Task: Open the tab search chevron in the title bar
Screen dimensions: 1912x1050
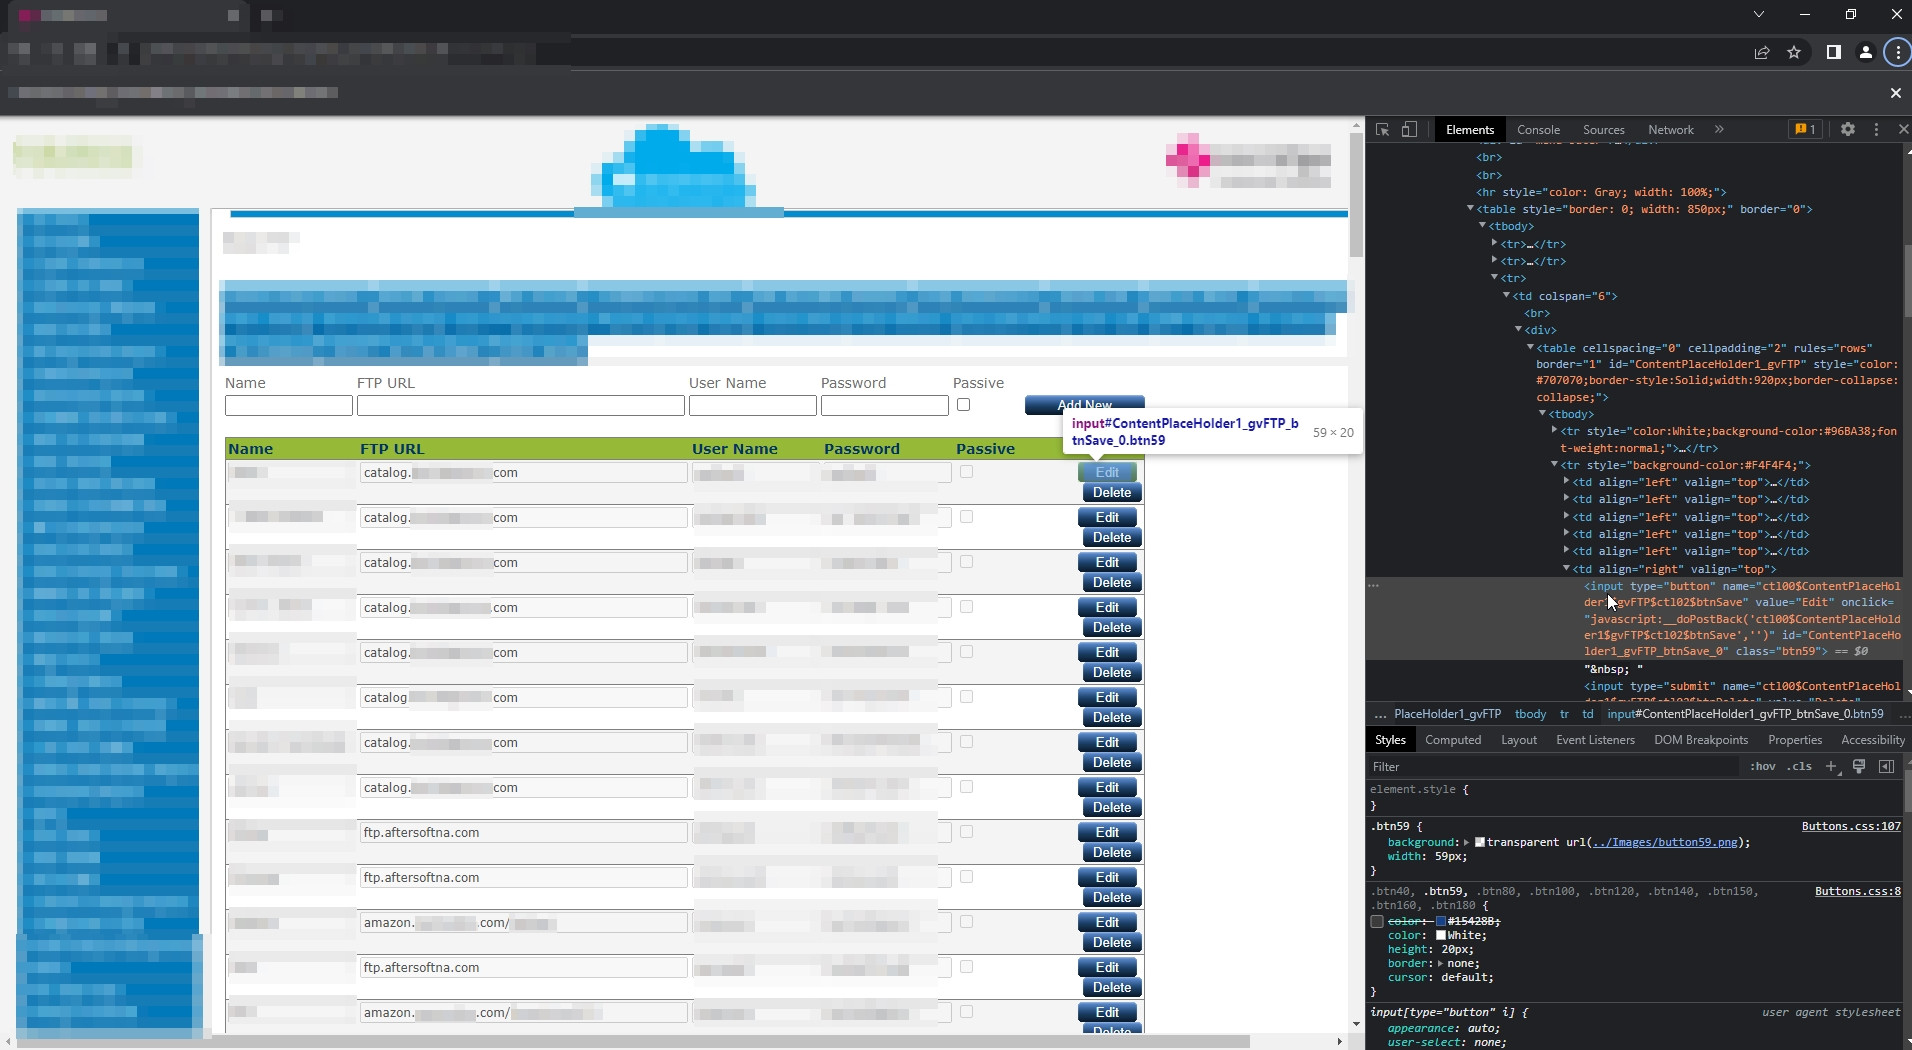Action: pos(1759,15)
